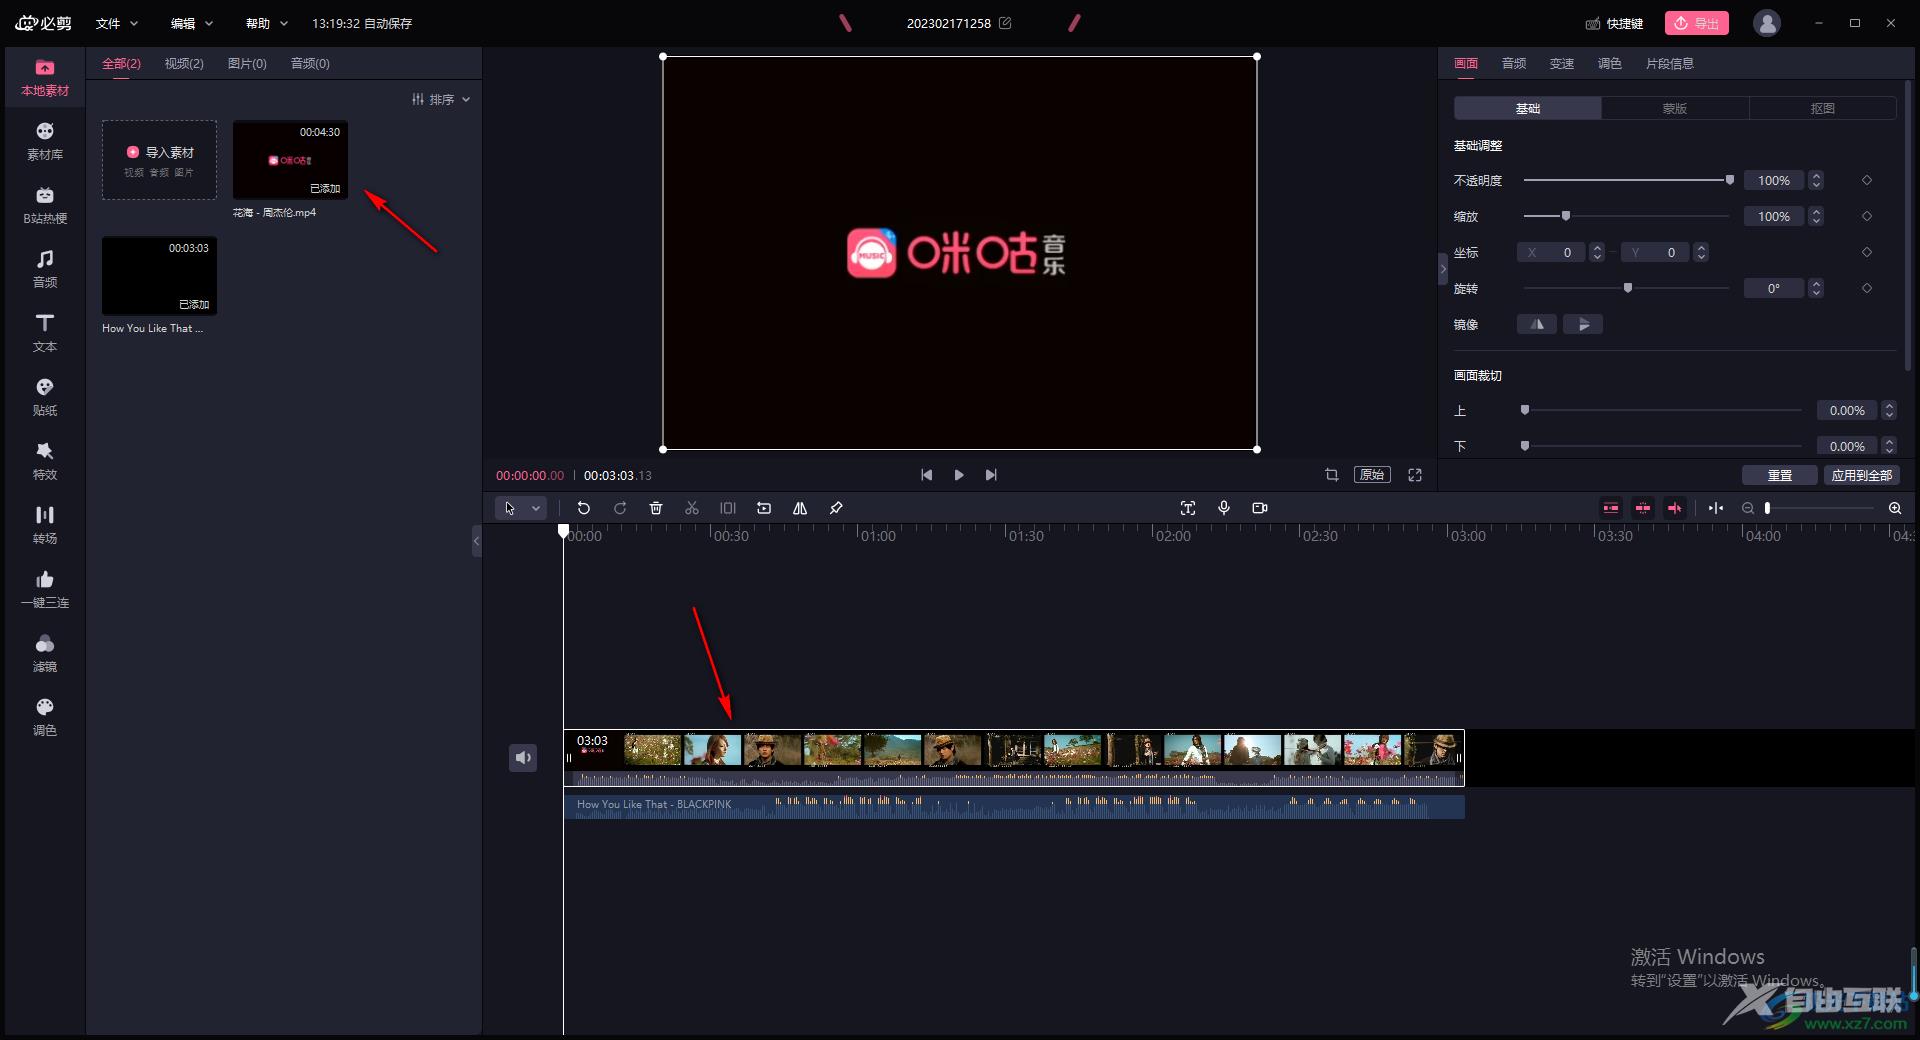Switch to the 视频(2) media tab
1920x1040 pixels.
click(184, 63)
